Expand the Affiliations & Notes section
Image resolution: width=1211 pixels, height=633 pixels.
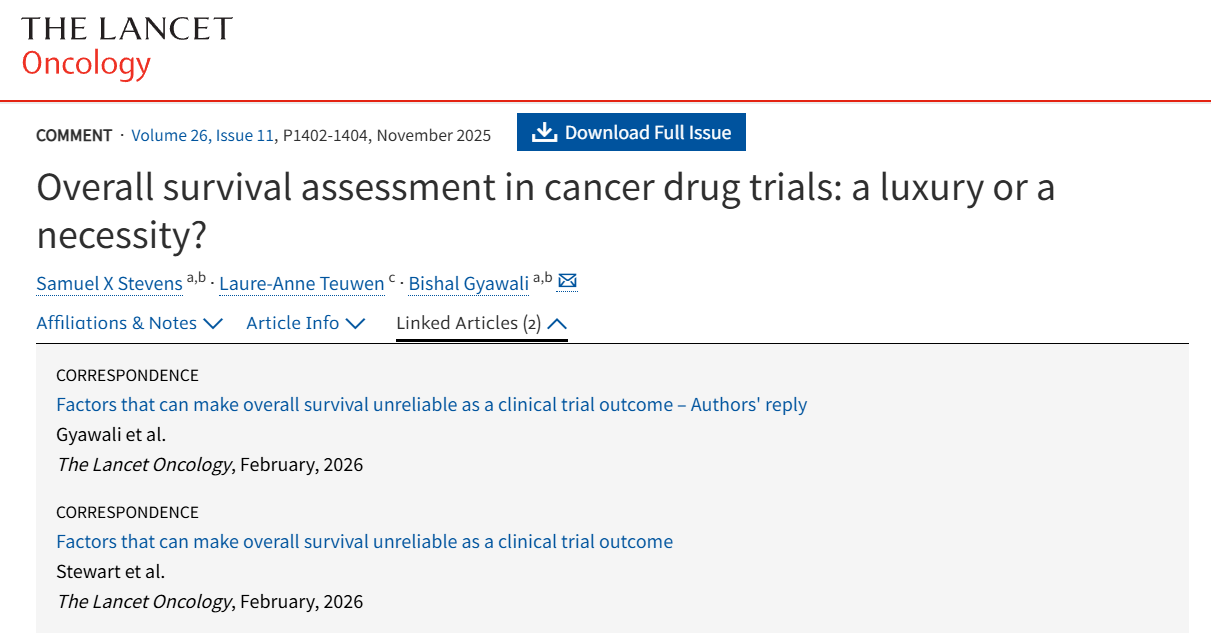pos(129,323)
